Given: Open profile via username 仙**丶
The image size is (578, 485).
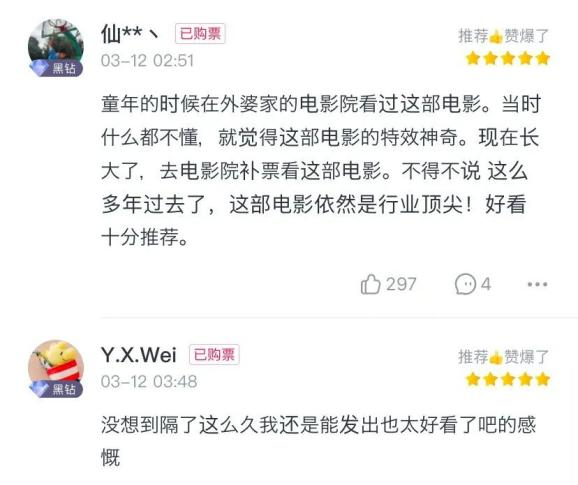Looking at the screenshot, I should (130, 34).
